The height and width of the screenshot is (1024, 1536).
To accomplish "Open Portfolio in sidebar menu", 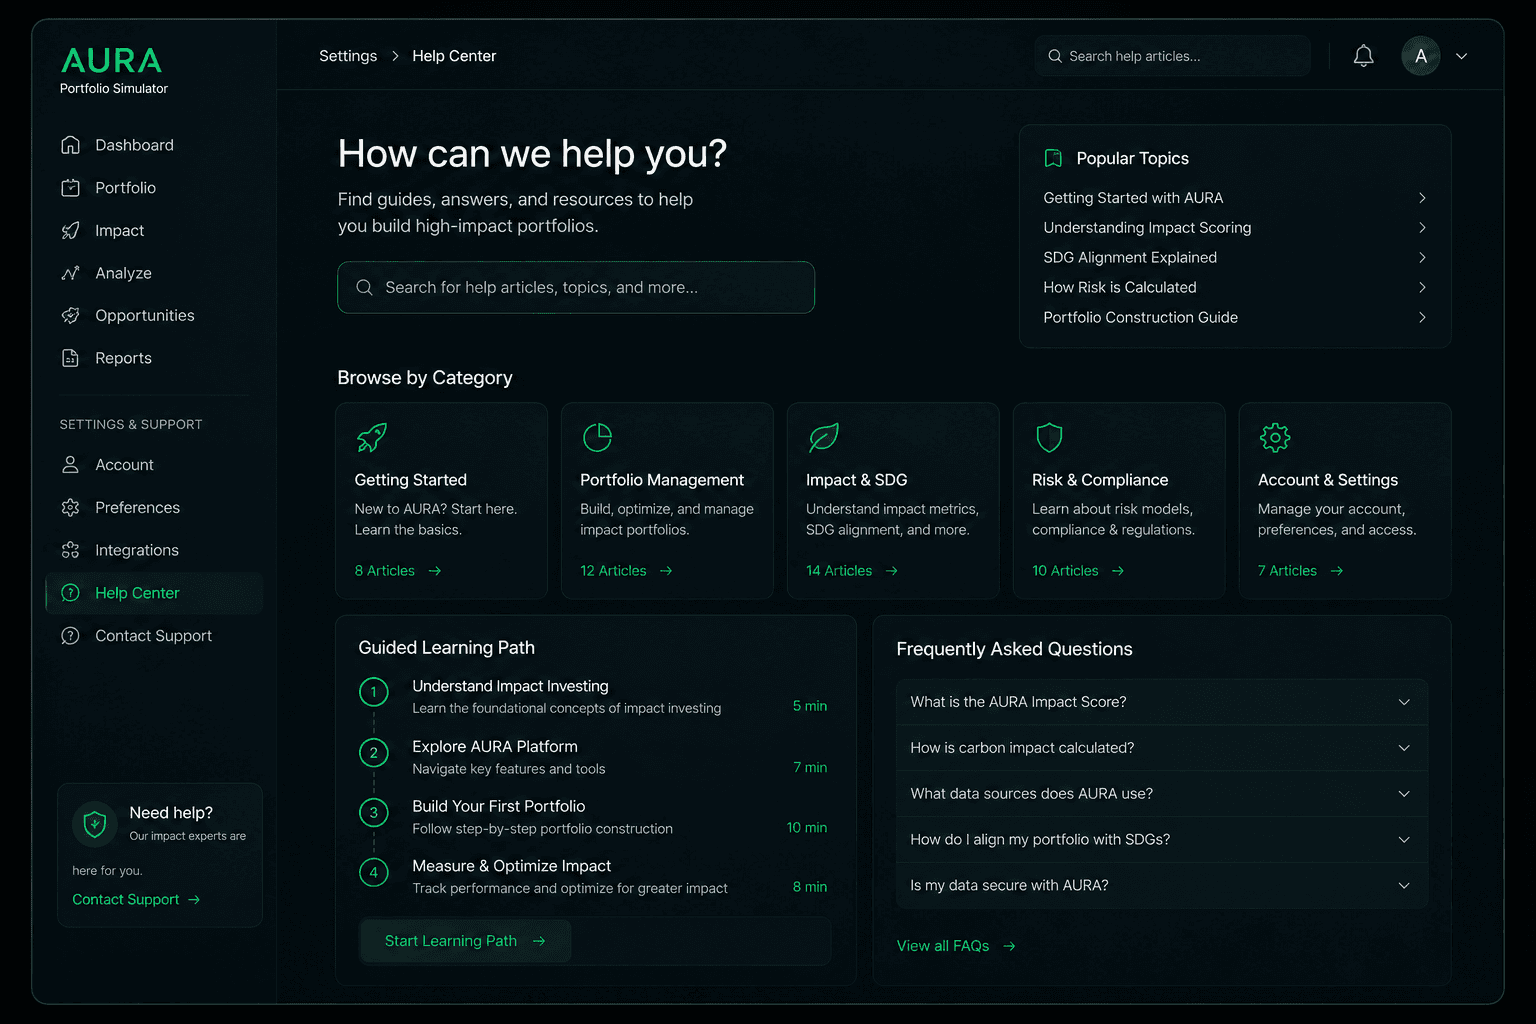I will (x=154, y=188).
